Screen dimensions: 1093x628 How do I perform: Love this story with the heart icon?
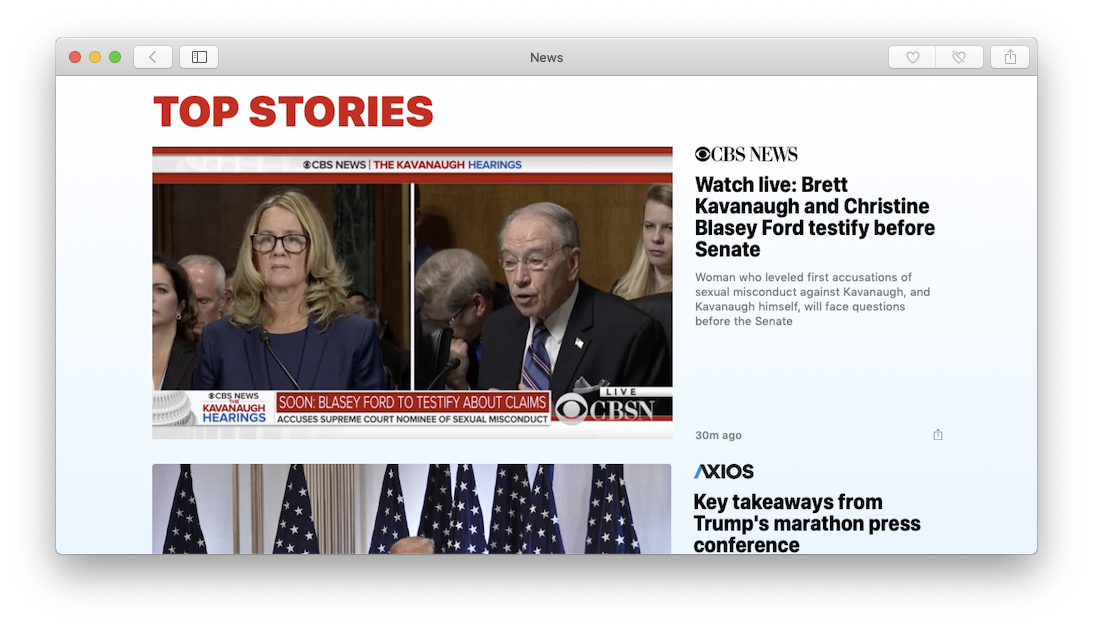tap(912, 57)
